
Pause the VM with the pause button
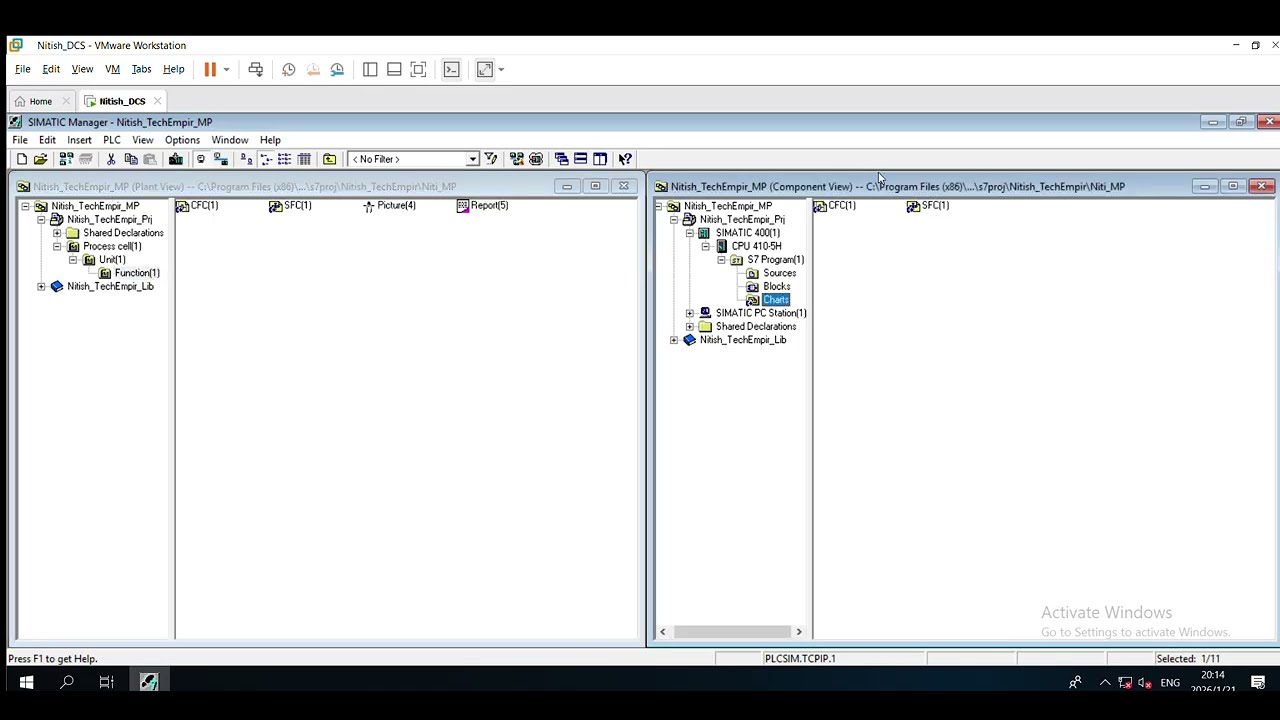210,69
